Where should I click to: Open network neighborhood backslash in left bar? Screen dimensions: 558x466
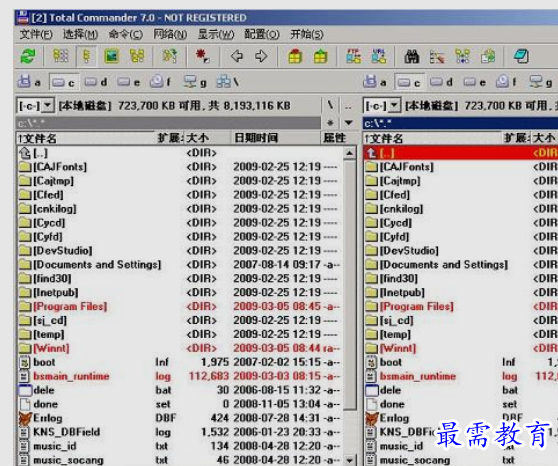(228, 82)
